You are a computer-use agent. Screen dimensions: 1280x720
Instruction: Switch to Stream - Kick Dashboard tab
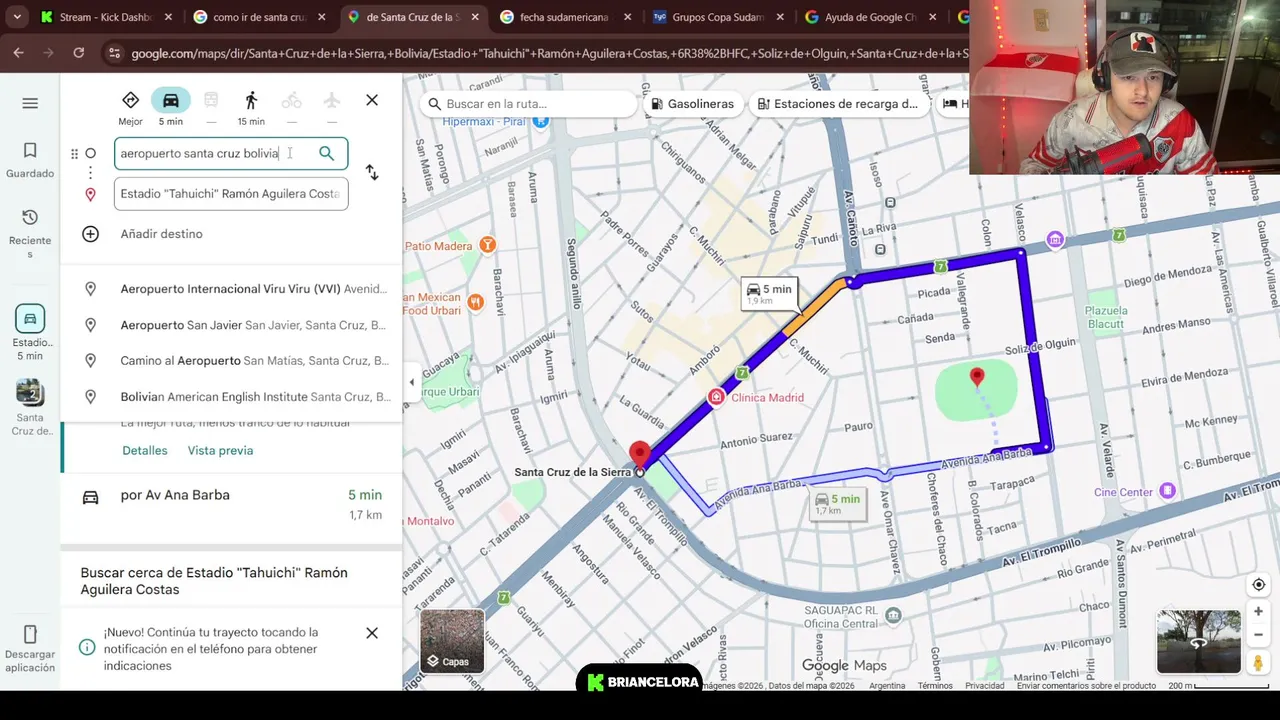click(108, 17)
